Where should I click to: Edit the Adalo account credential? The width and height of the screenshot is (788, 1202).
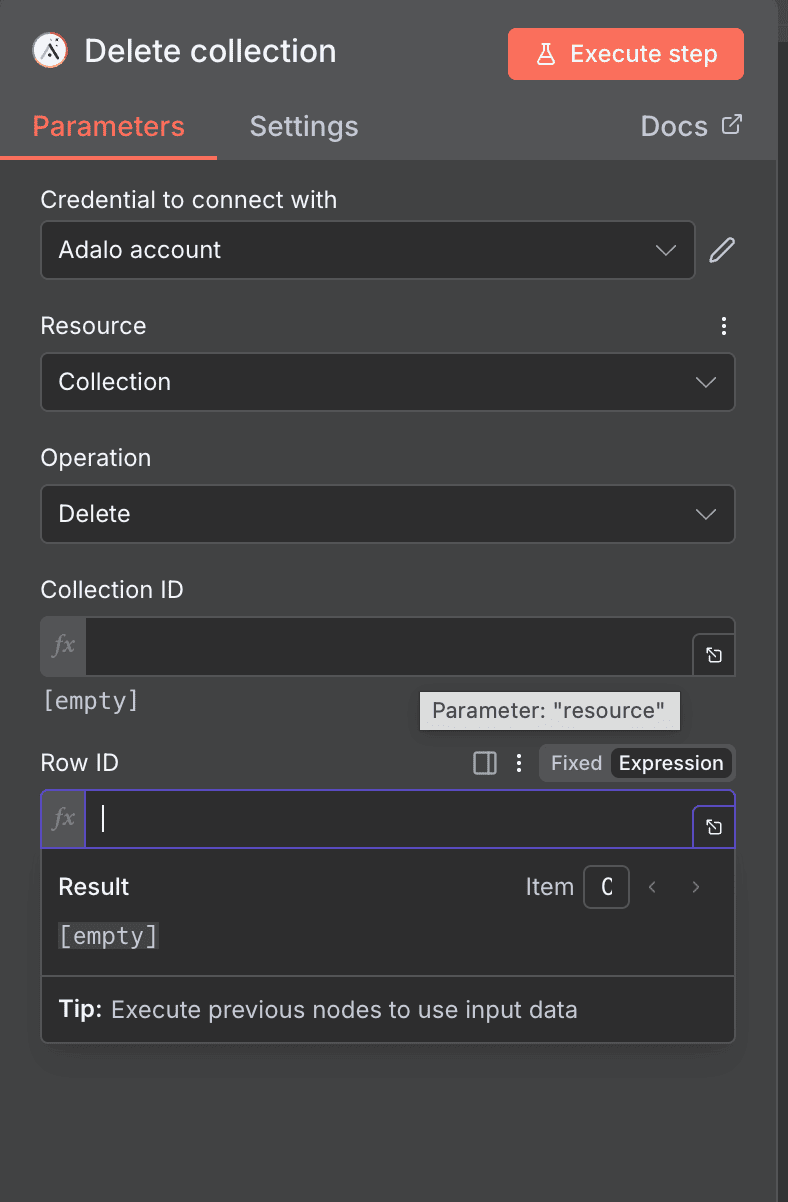tap(722, 249)
